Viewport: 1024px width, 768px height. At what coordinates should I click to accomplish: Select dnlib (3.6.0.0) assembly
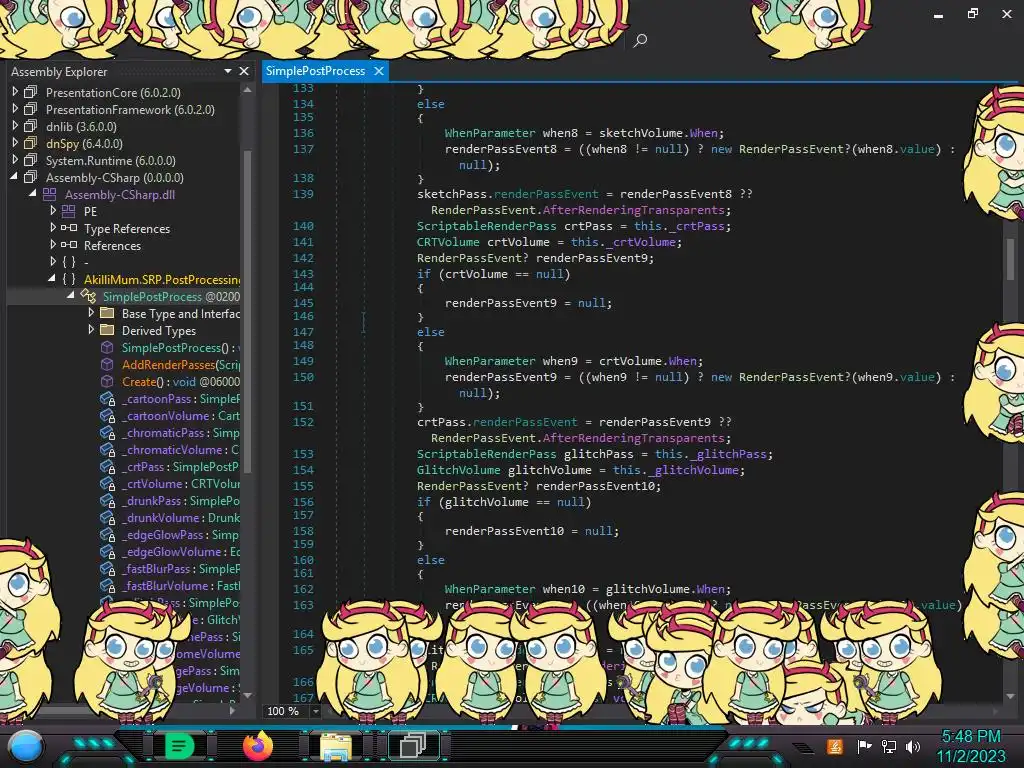point(81,127)
